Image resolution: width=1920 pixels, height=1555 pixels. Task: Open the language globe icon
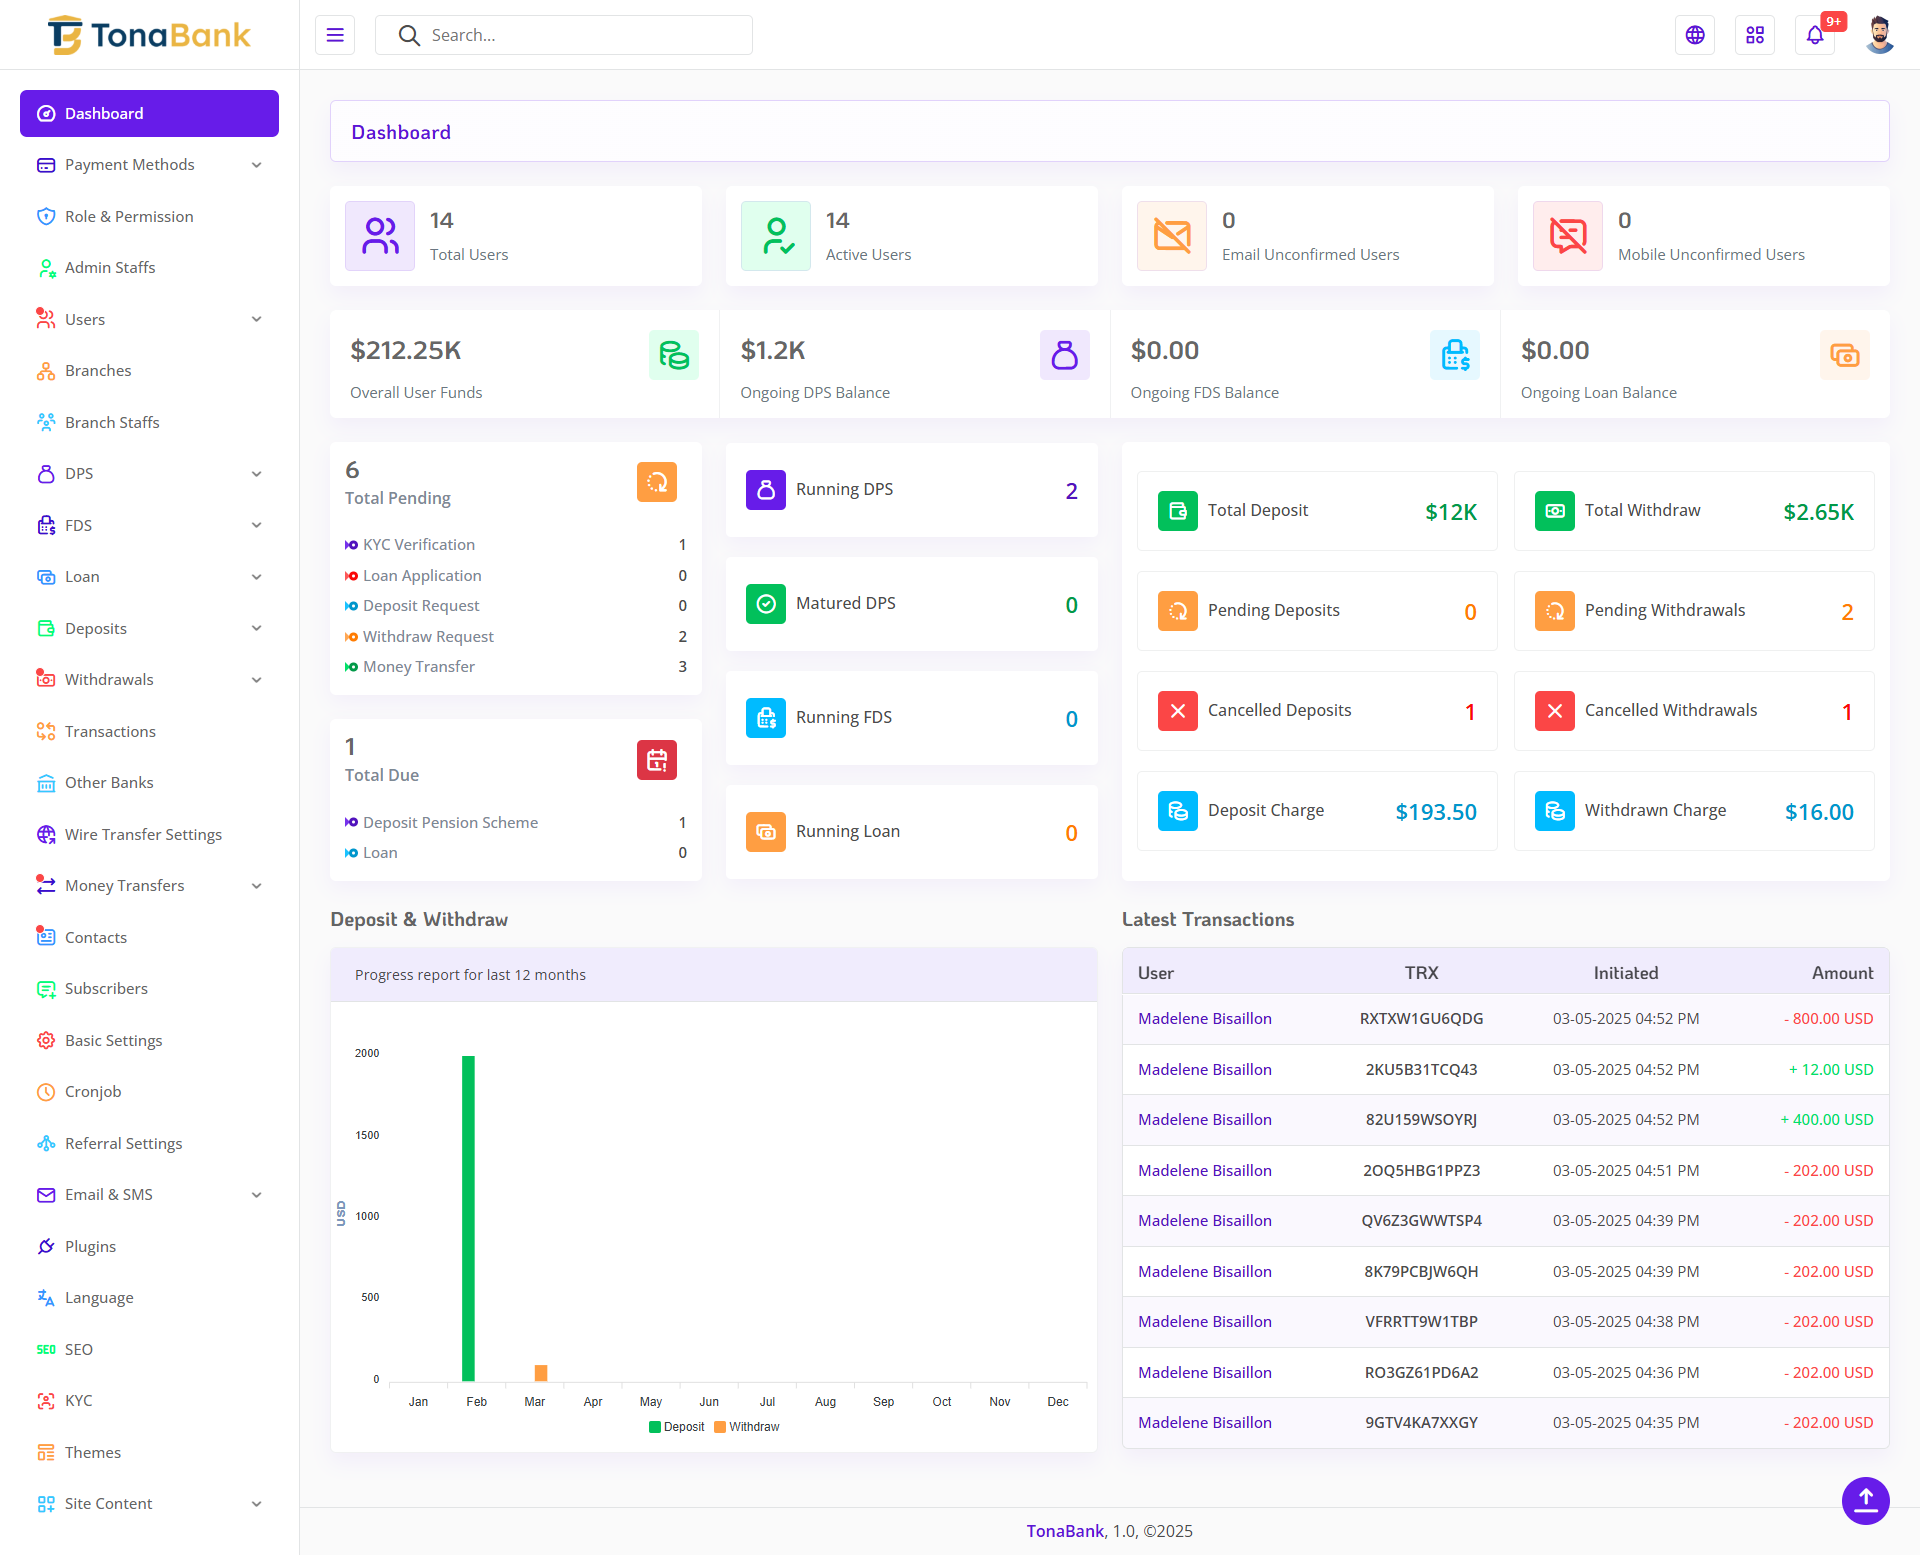pyautogui.click(x=1695, y=35)
